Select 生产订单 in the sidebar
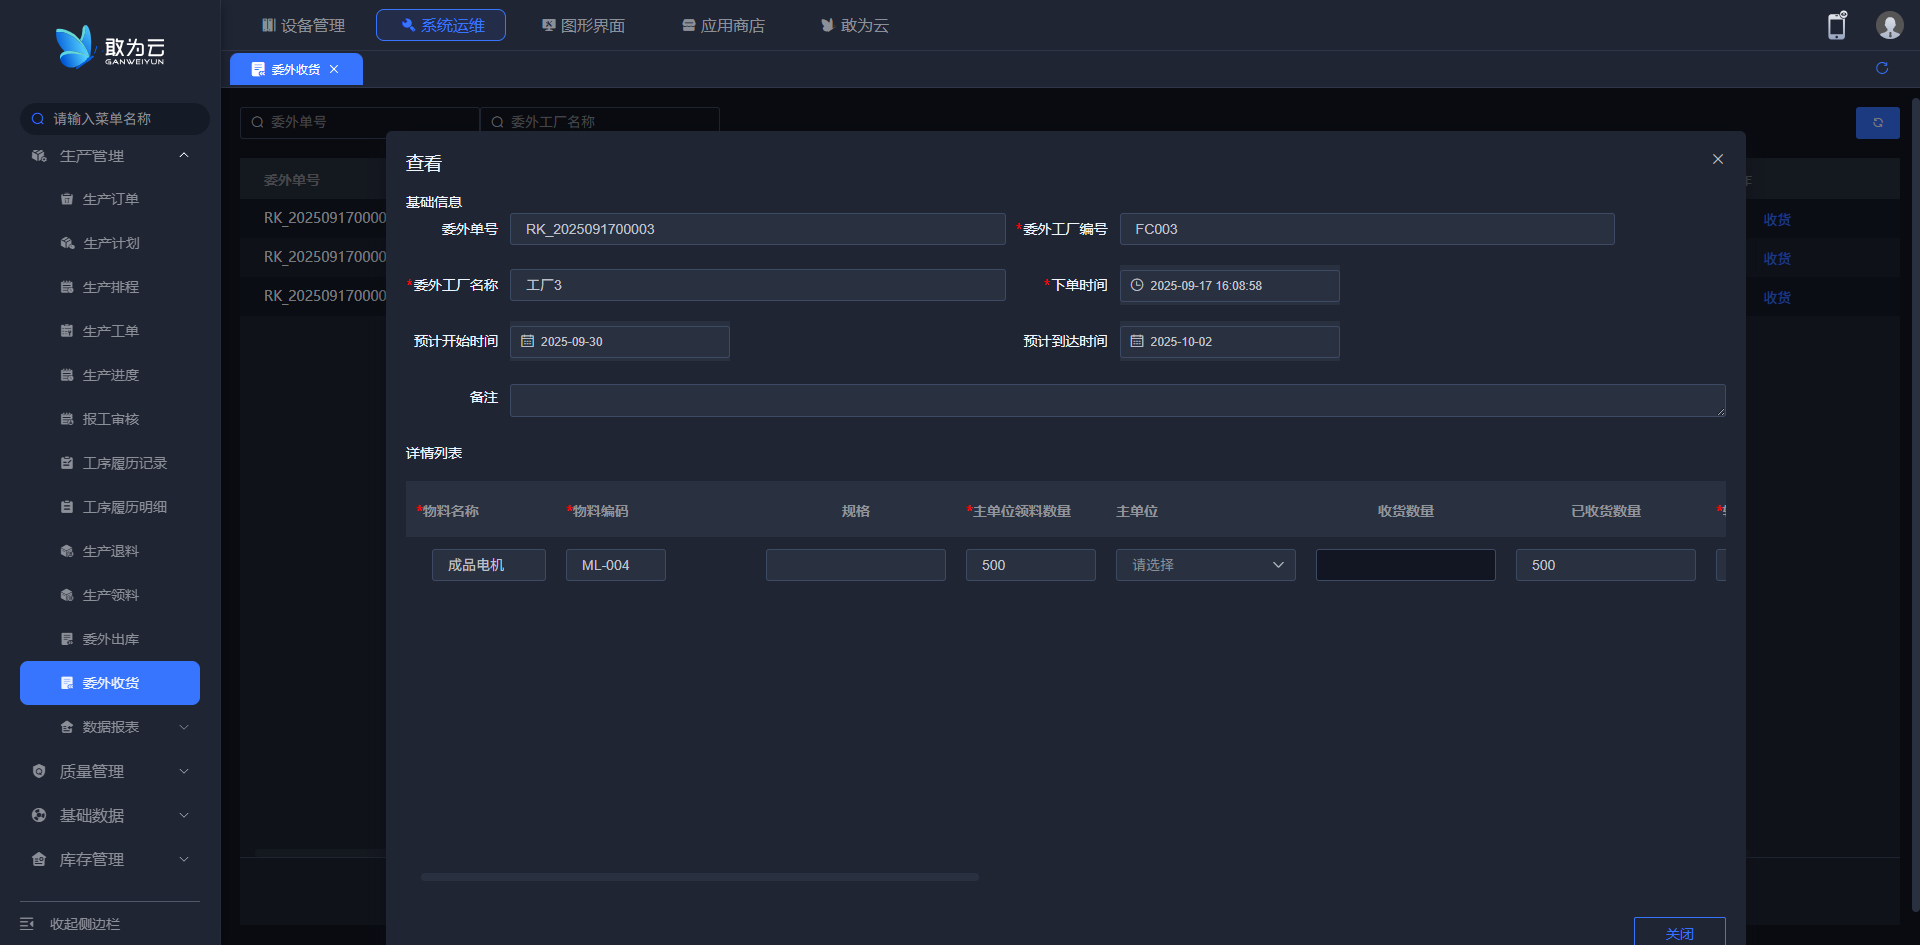The height and width of the screenshot is (945, 1920). coord(110,199)
